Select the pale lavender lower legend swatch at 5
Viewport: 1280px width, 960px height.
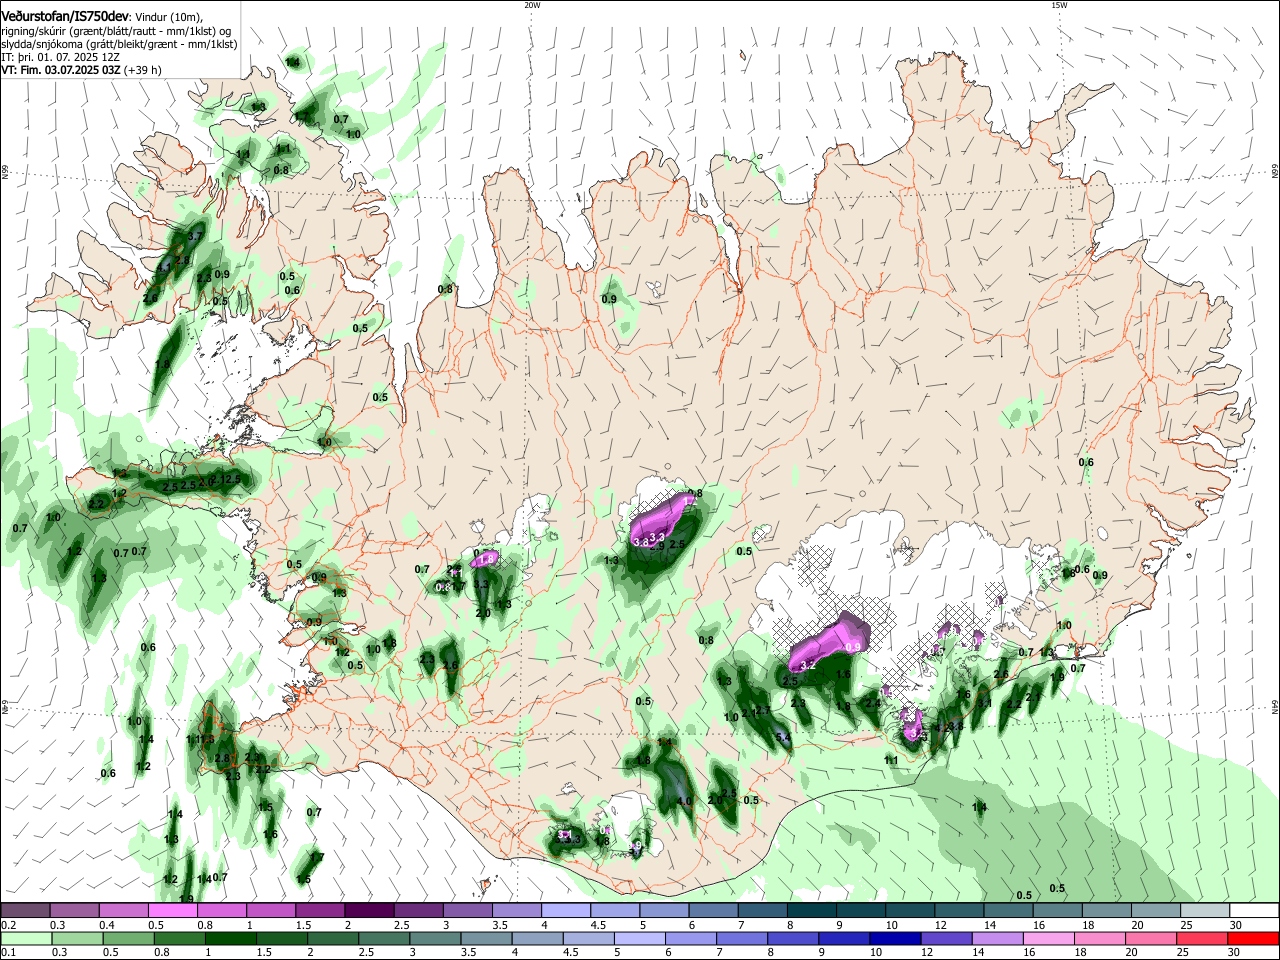pyautogui.click(x=638, y=938)
